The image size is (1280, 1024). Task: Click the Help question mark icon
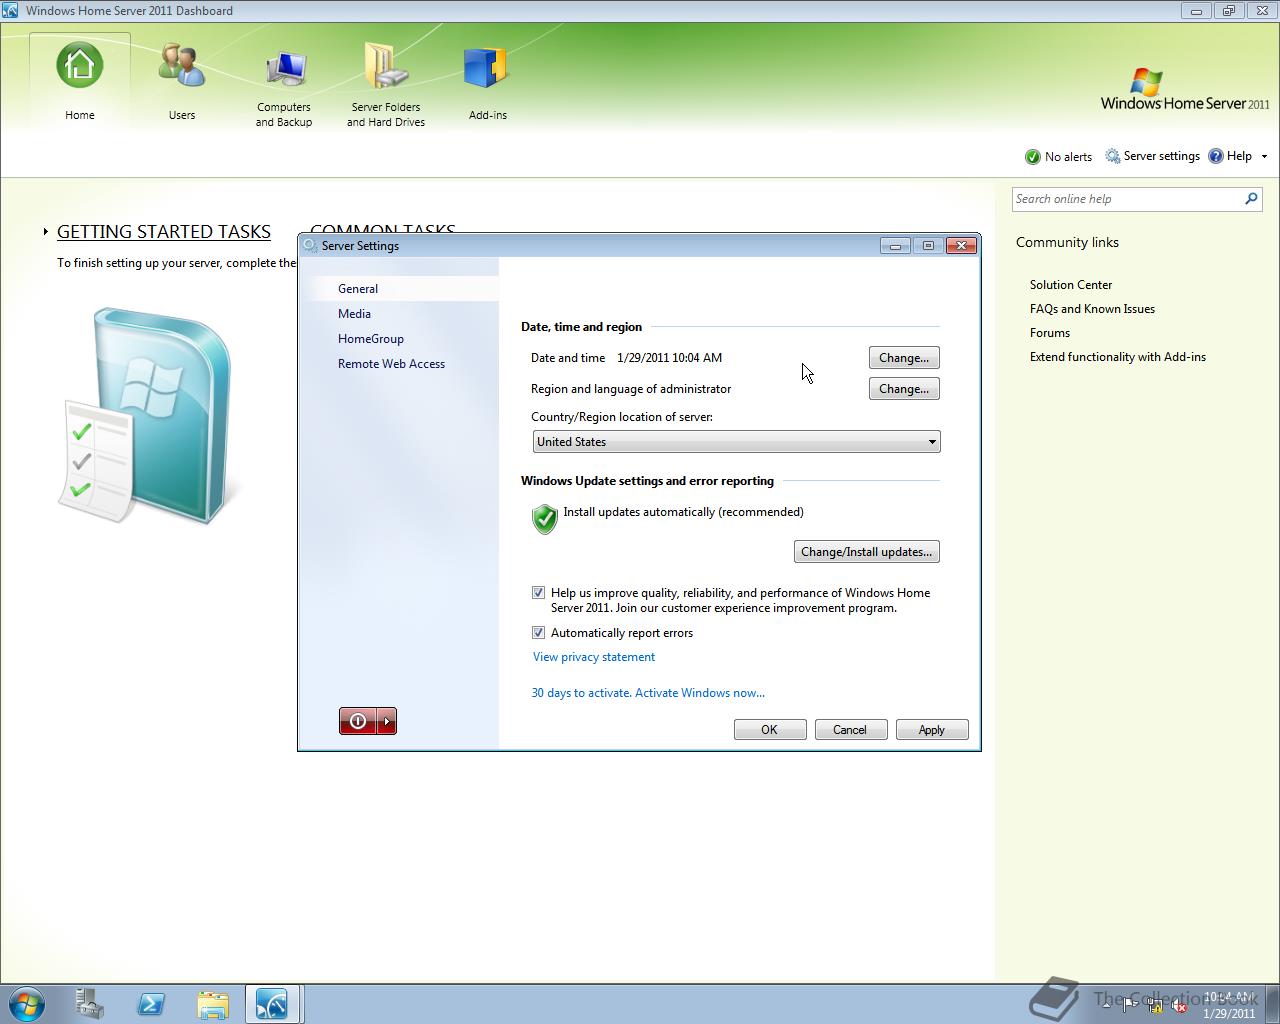click(x=1216, y=156)
